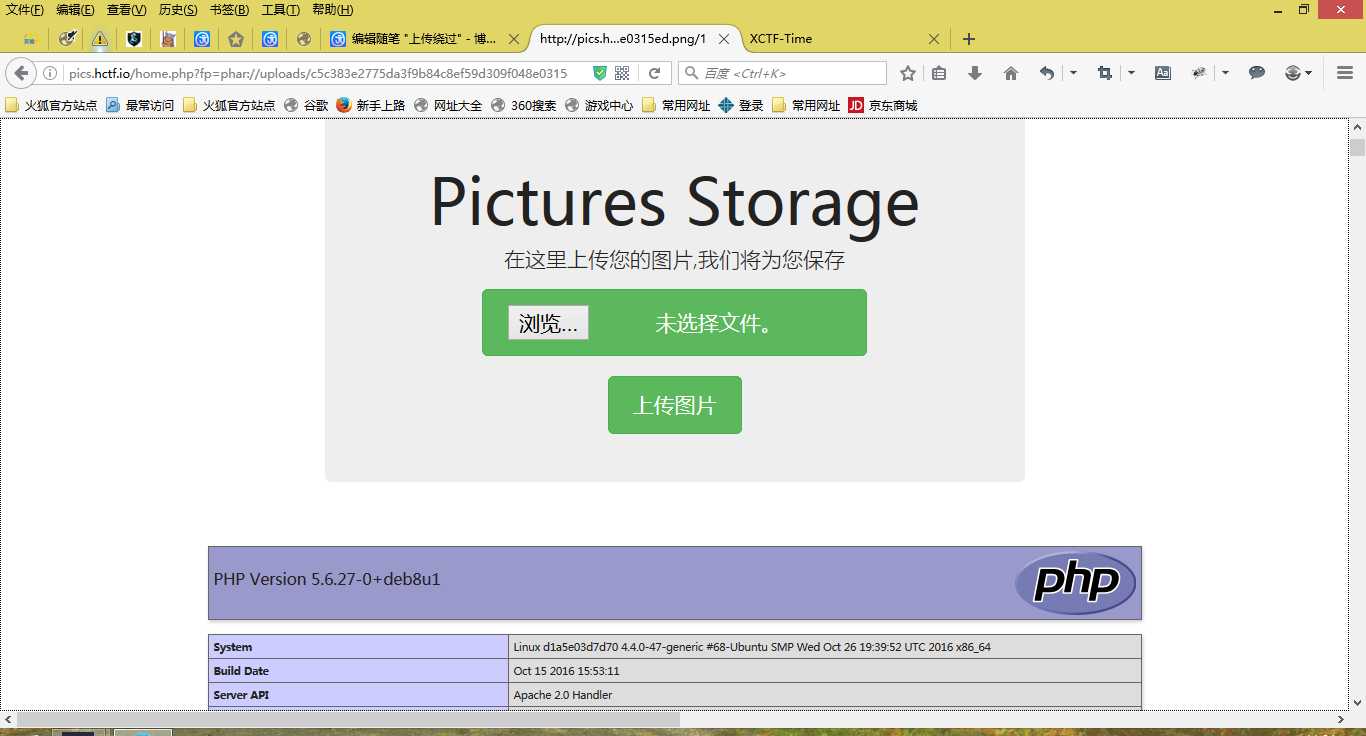Image resolution: width=1366 pixels, height=736 pixels.
Task: Open the 京东商城 bookmark
Action: click(x=883, y=105)
